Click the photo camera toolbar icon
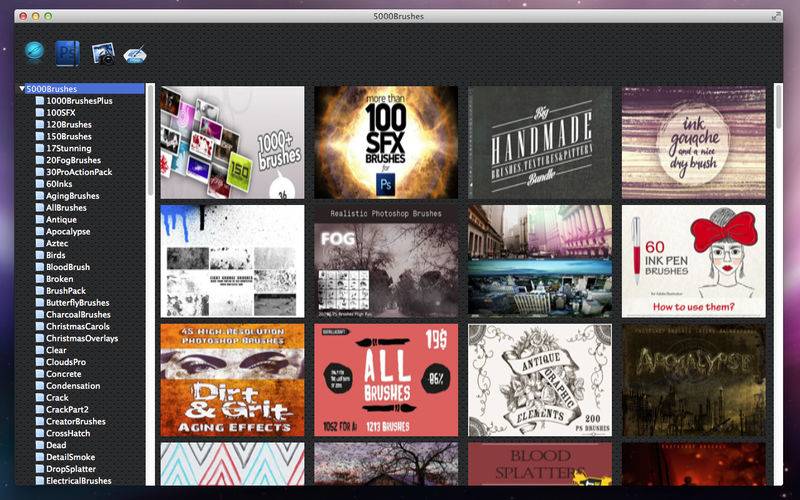Viewport: 800px width, 500px height. [103, 54]
